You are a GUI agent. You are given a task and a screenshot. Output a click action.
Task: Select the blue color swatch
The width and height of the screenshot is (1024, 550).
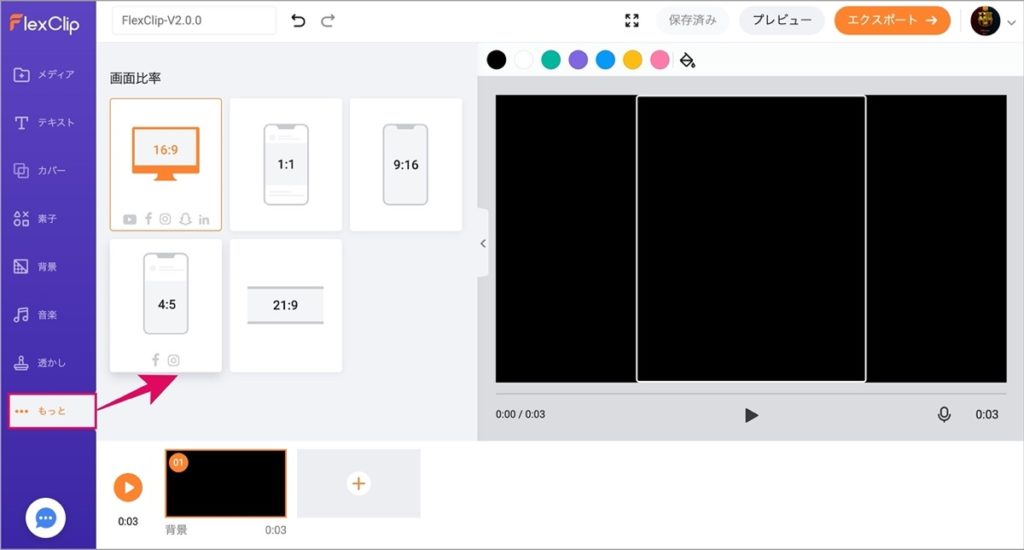(605, 59)
